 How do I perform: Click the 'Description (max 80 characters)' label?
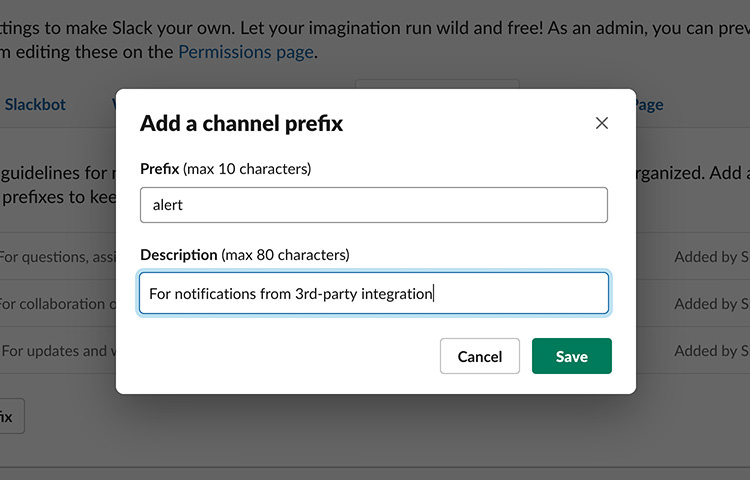coord(245,255)
